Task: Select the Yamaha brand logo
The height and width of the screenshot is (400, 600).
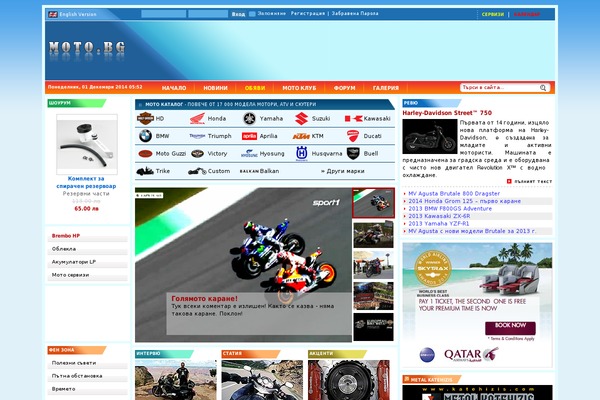Action: [249, 119]
